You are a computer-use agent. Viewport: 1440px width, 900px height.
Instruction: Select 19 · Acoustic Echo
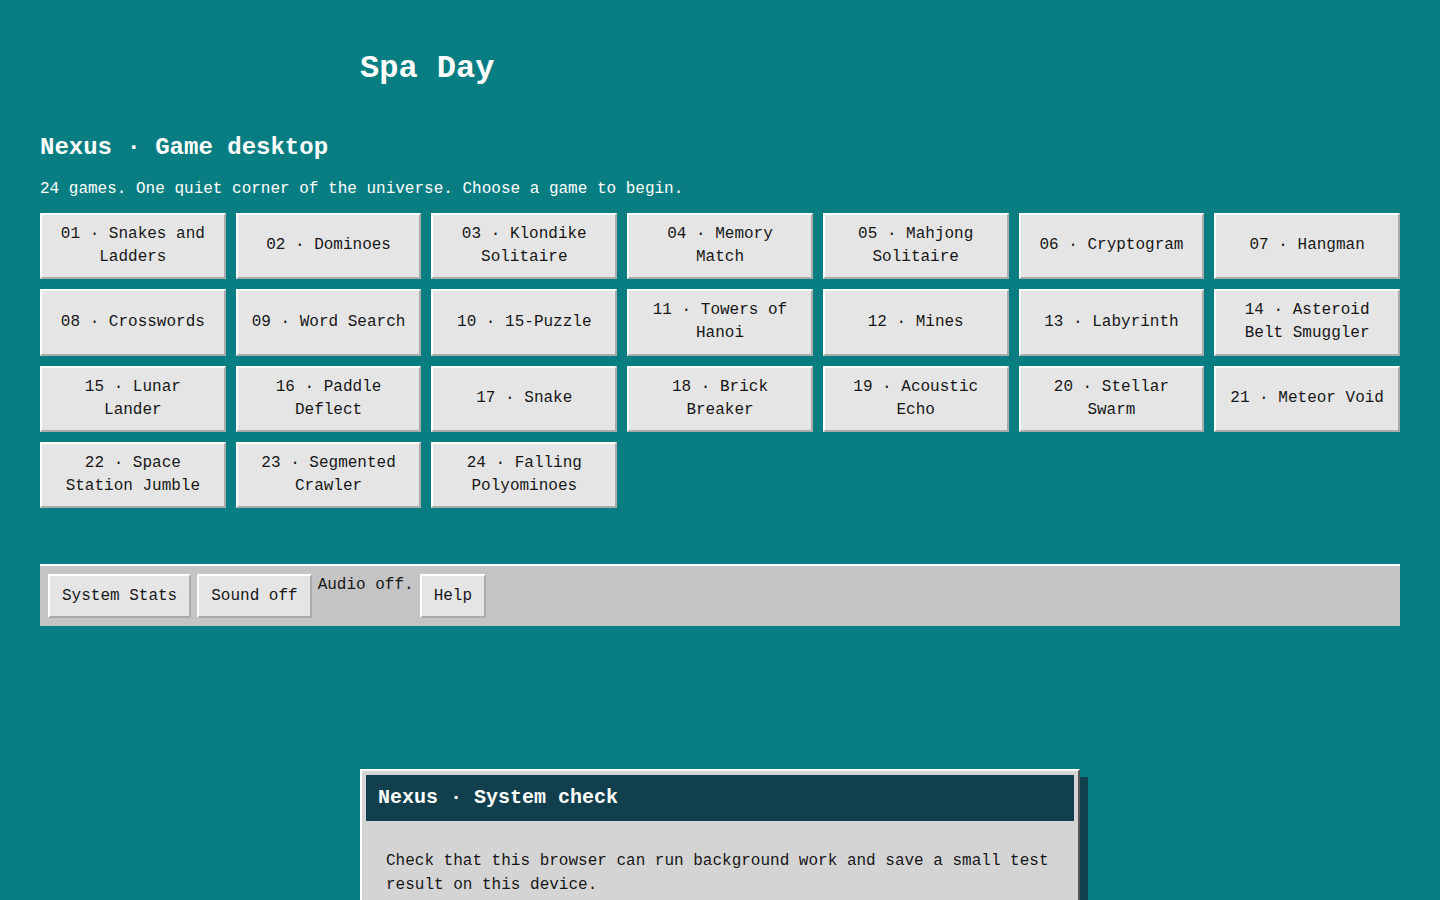[x=915, y=398]
